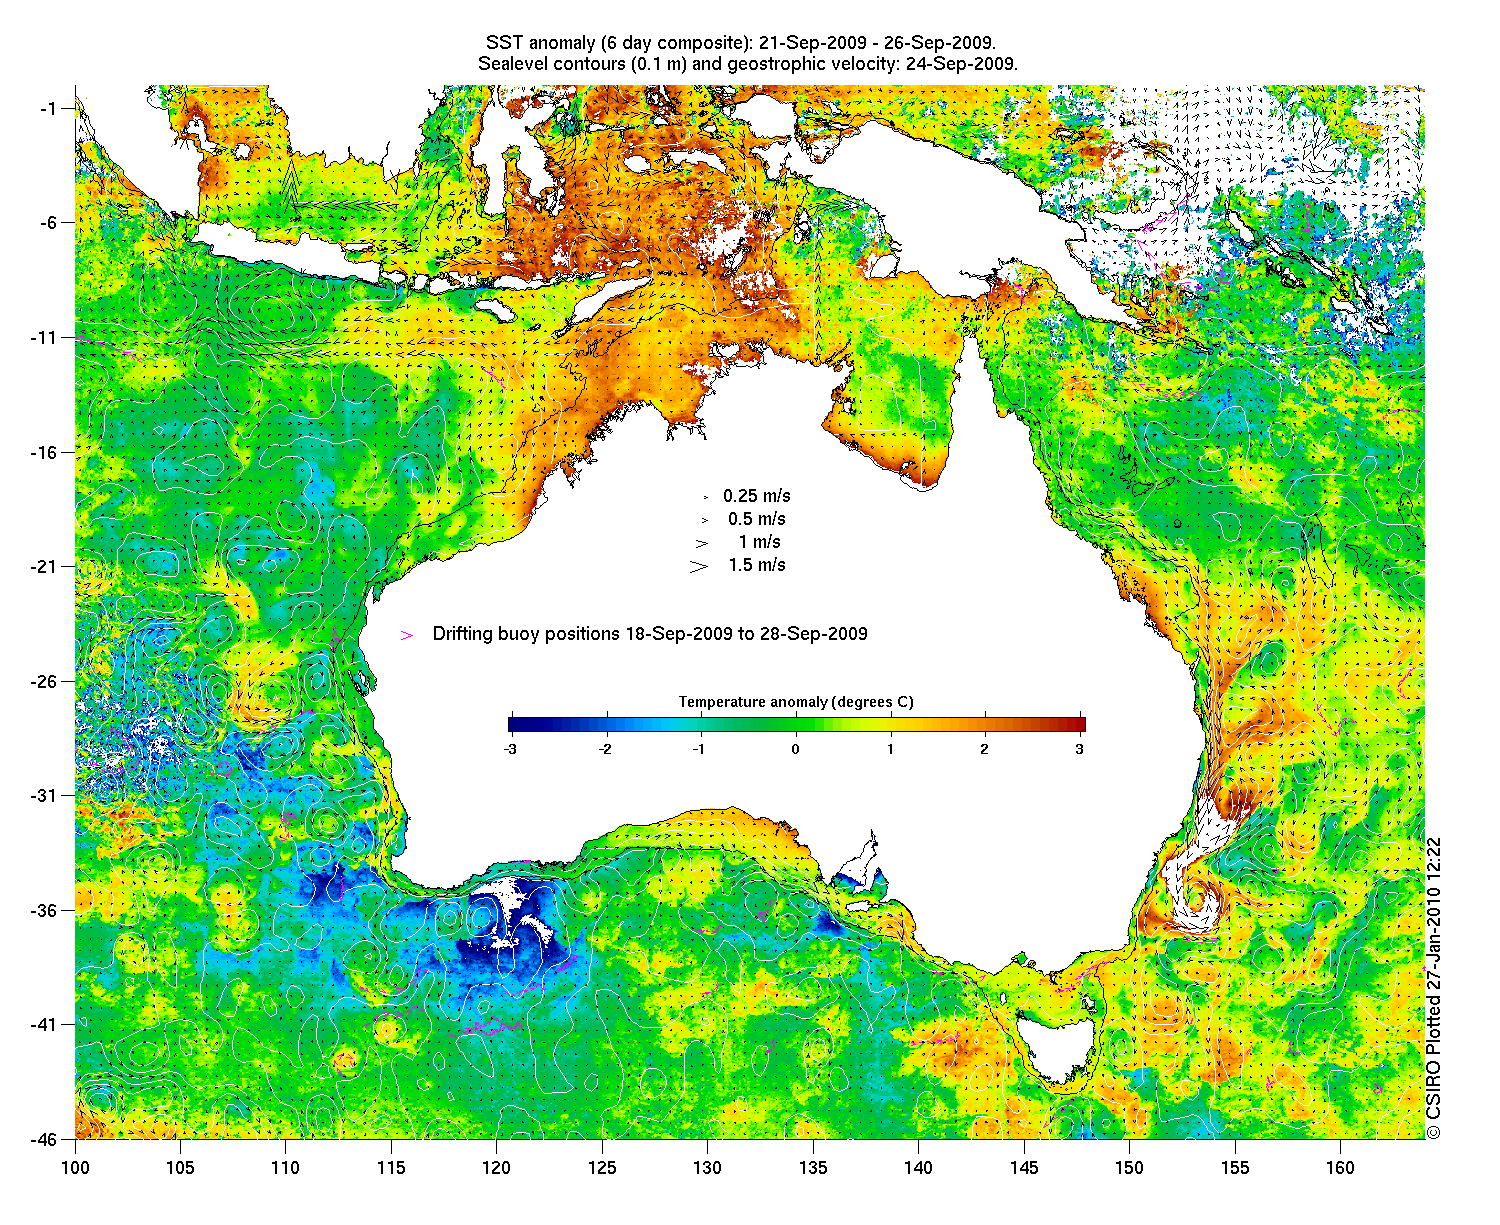Click the 1.5 m/s legend arrow symbol

[x=698, y=566]
